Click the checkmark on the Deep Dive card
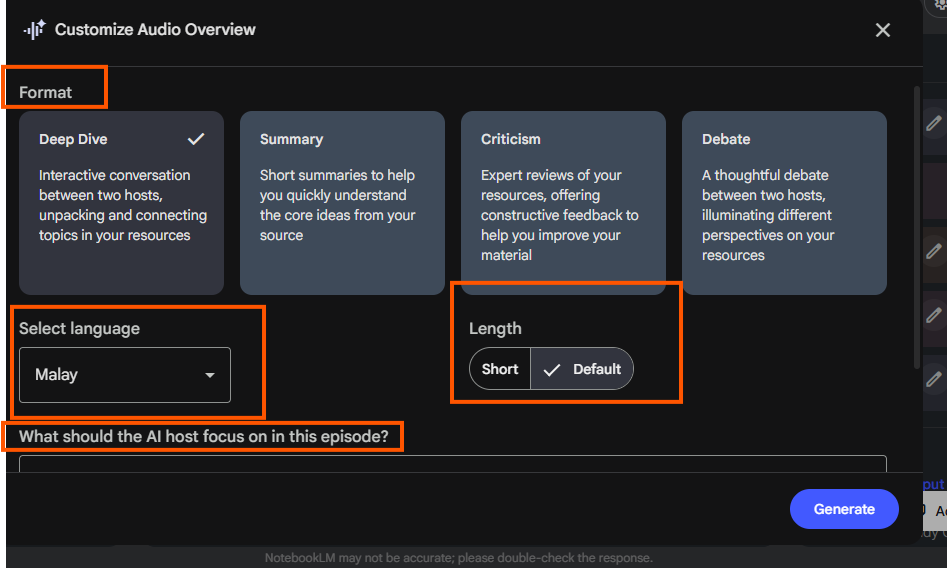 196,139
